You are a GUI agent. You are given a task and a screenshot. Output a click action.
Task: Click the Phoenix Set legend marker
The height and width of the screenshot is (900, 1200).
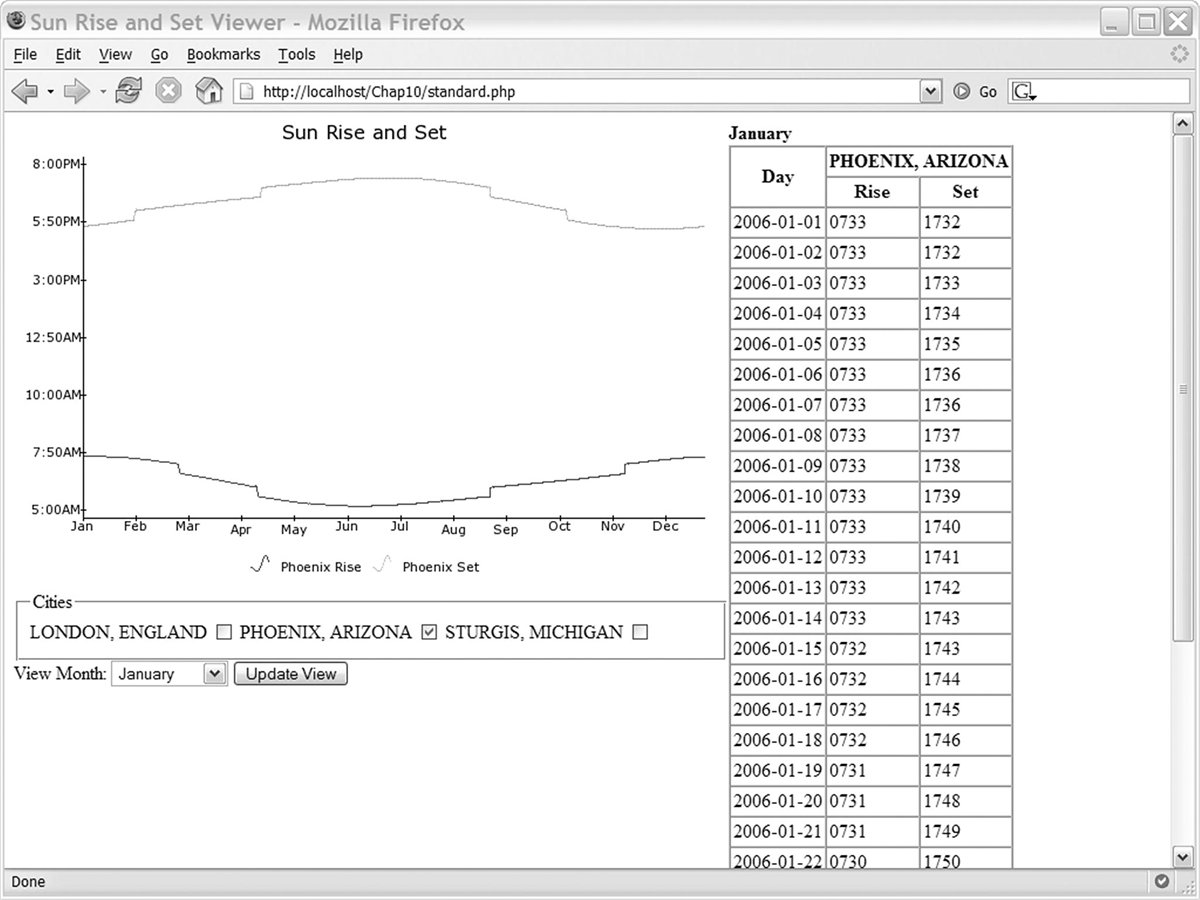coord(382,565)
